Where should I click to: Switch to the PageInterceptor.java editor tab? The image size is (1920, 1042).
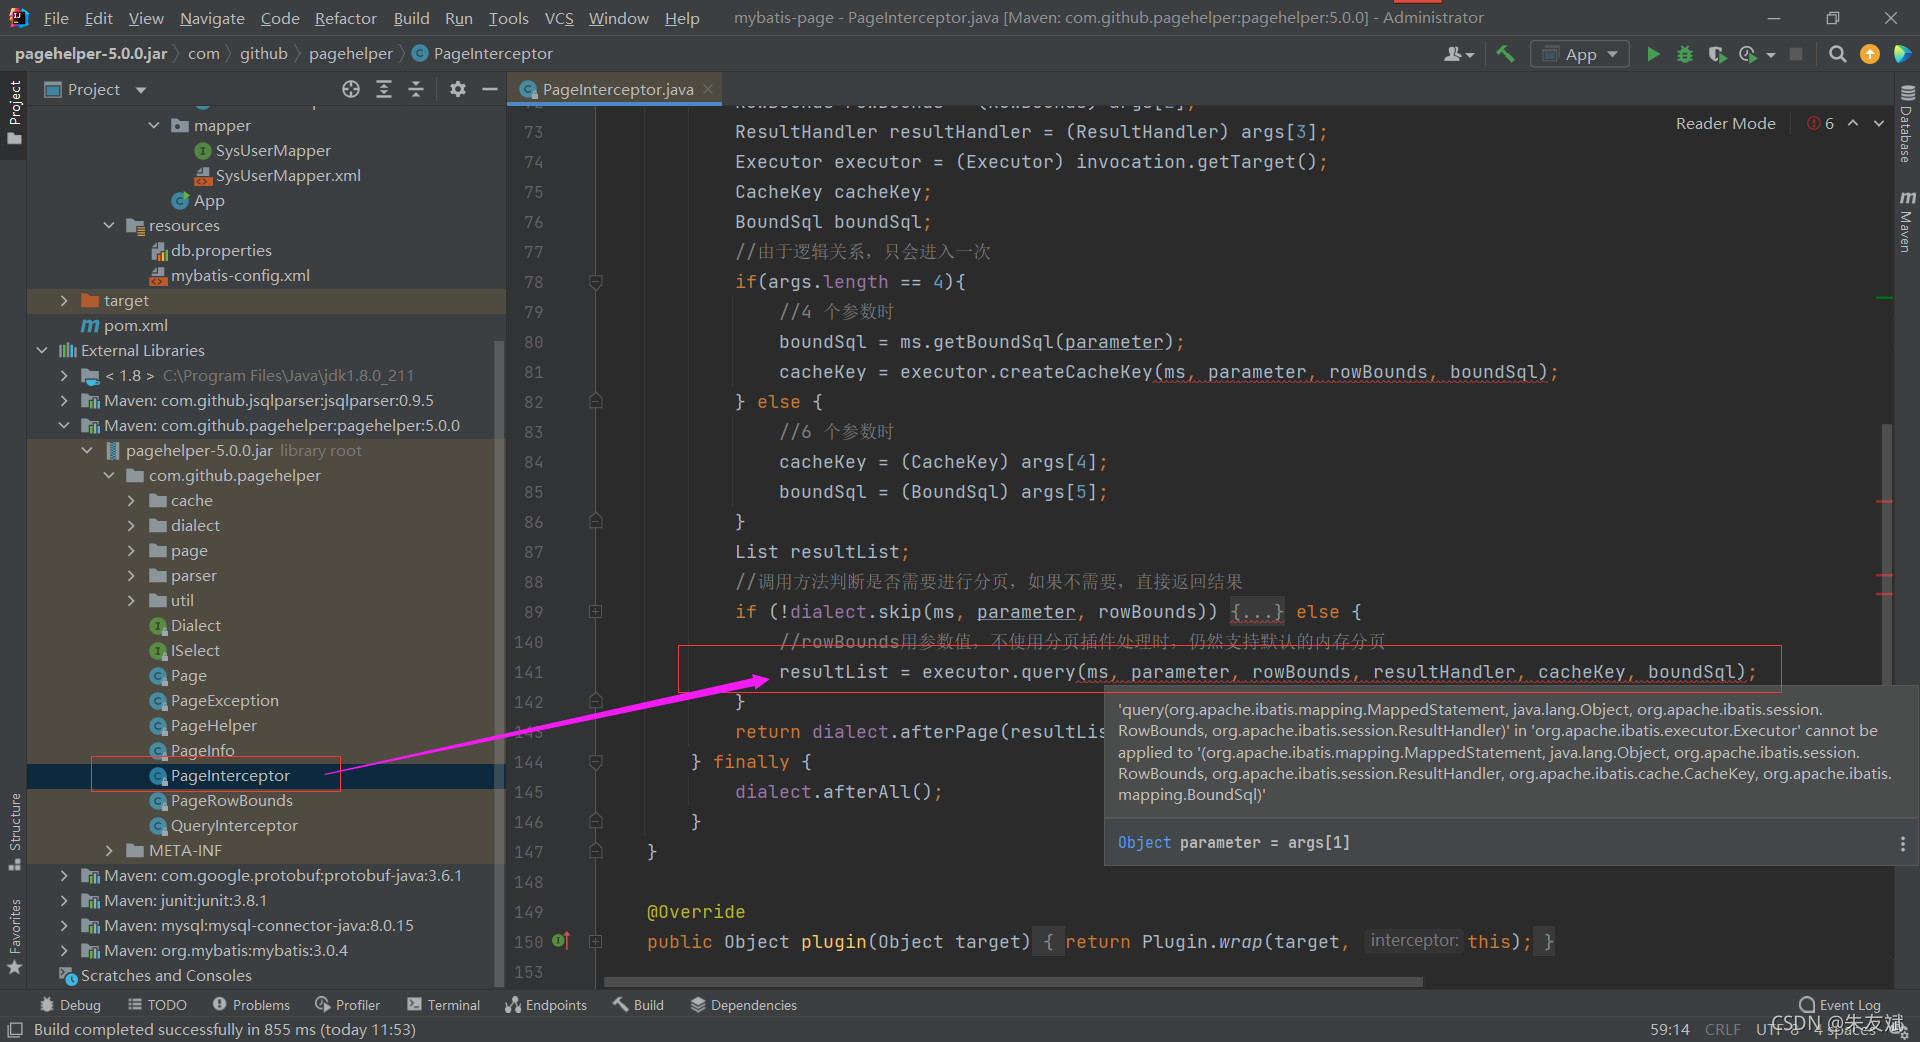coord(612,88)
